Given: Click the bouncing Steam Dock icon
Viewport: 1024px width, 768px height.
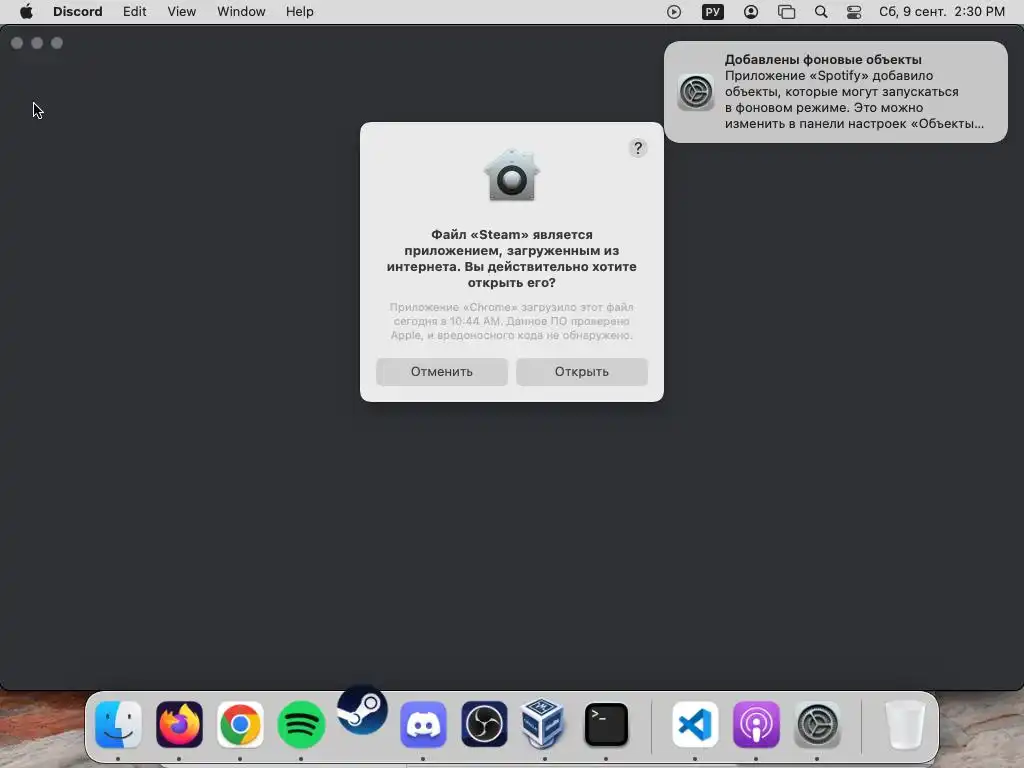Looking at the screenshot, I should click(362, 710).
